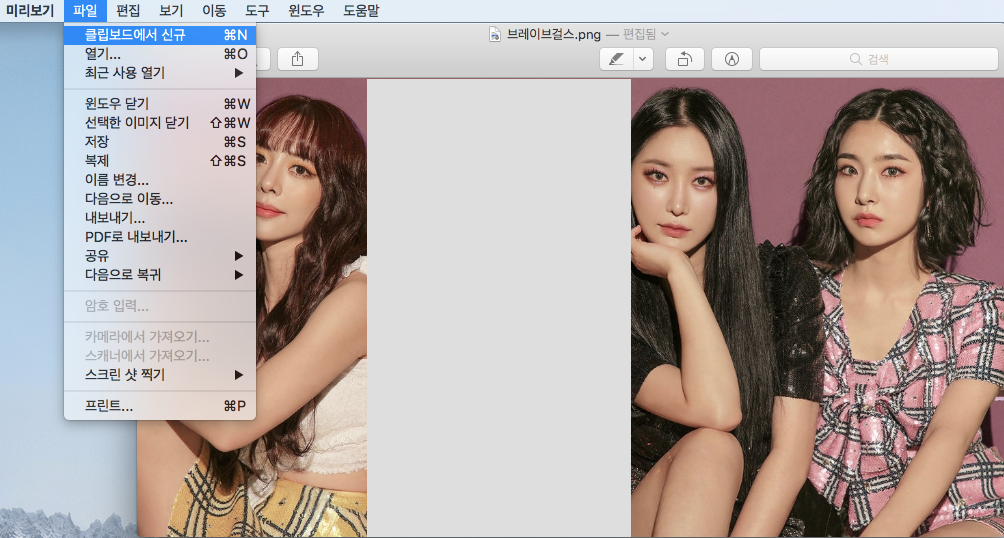Show the Markup toolbar icon
Image resolution: width=1004 pixels, height=538 pixels.
tap(732, 59)
